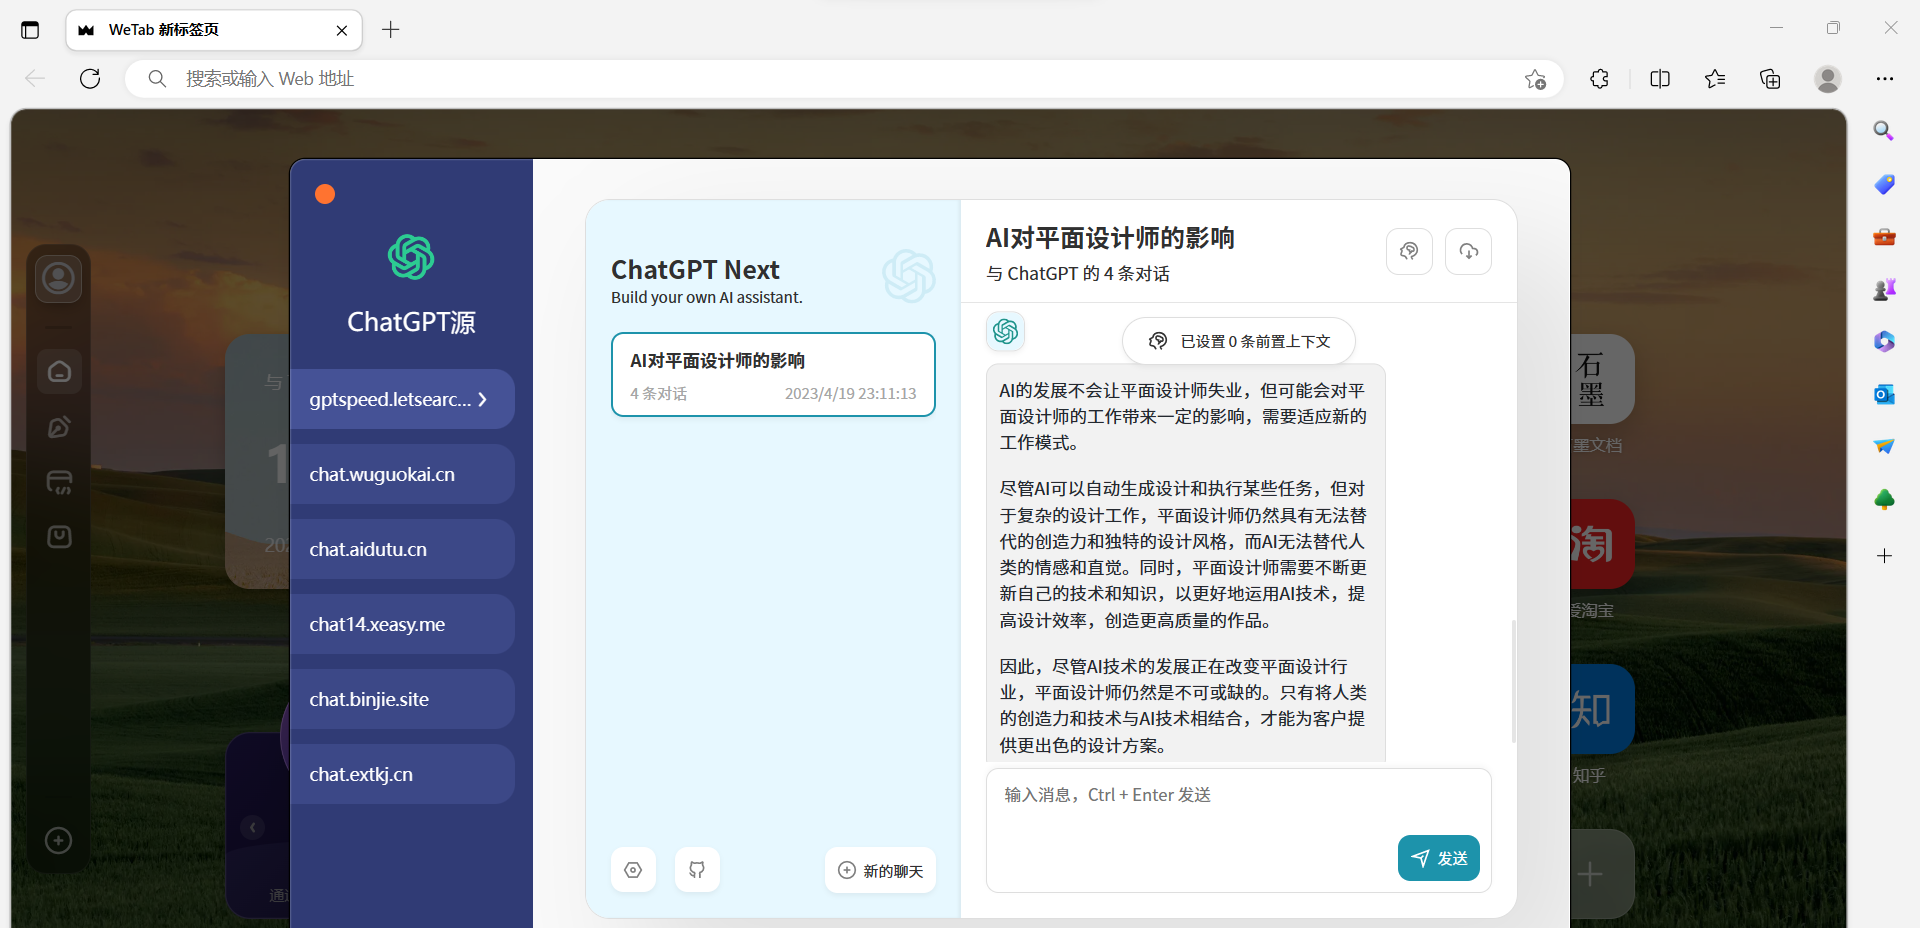Select the WeTab 新标签页 tab
Viewport: 1920px width, 928px height.
coord(214,30)
